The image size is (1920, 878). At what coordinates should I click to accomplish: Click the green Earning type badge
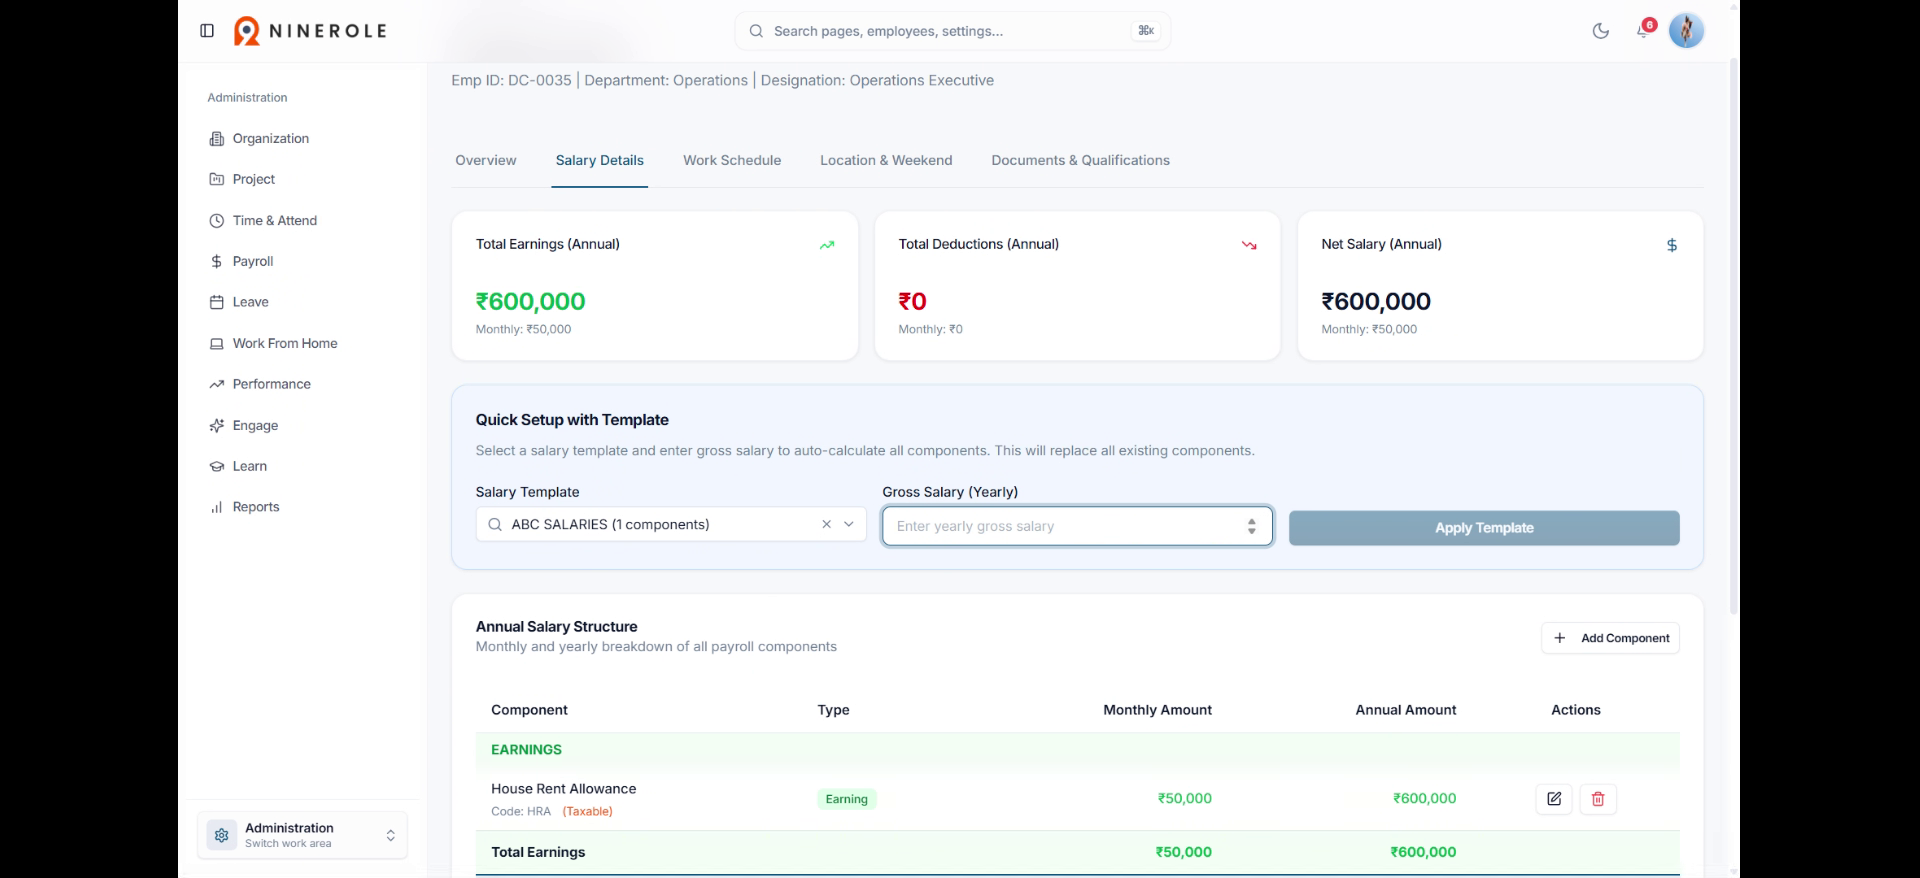tap(846, 799)
